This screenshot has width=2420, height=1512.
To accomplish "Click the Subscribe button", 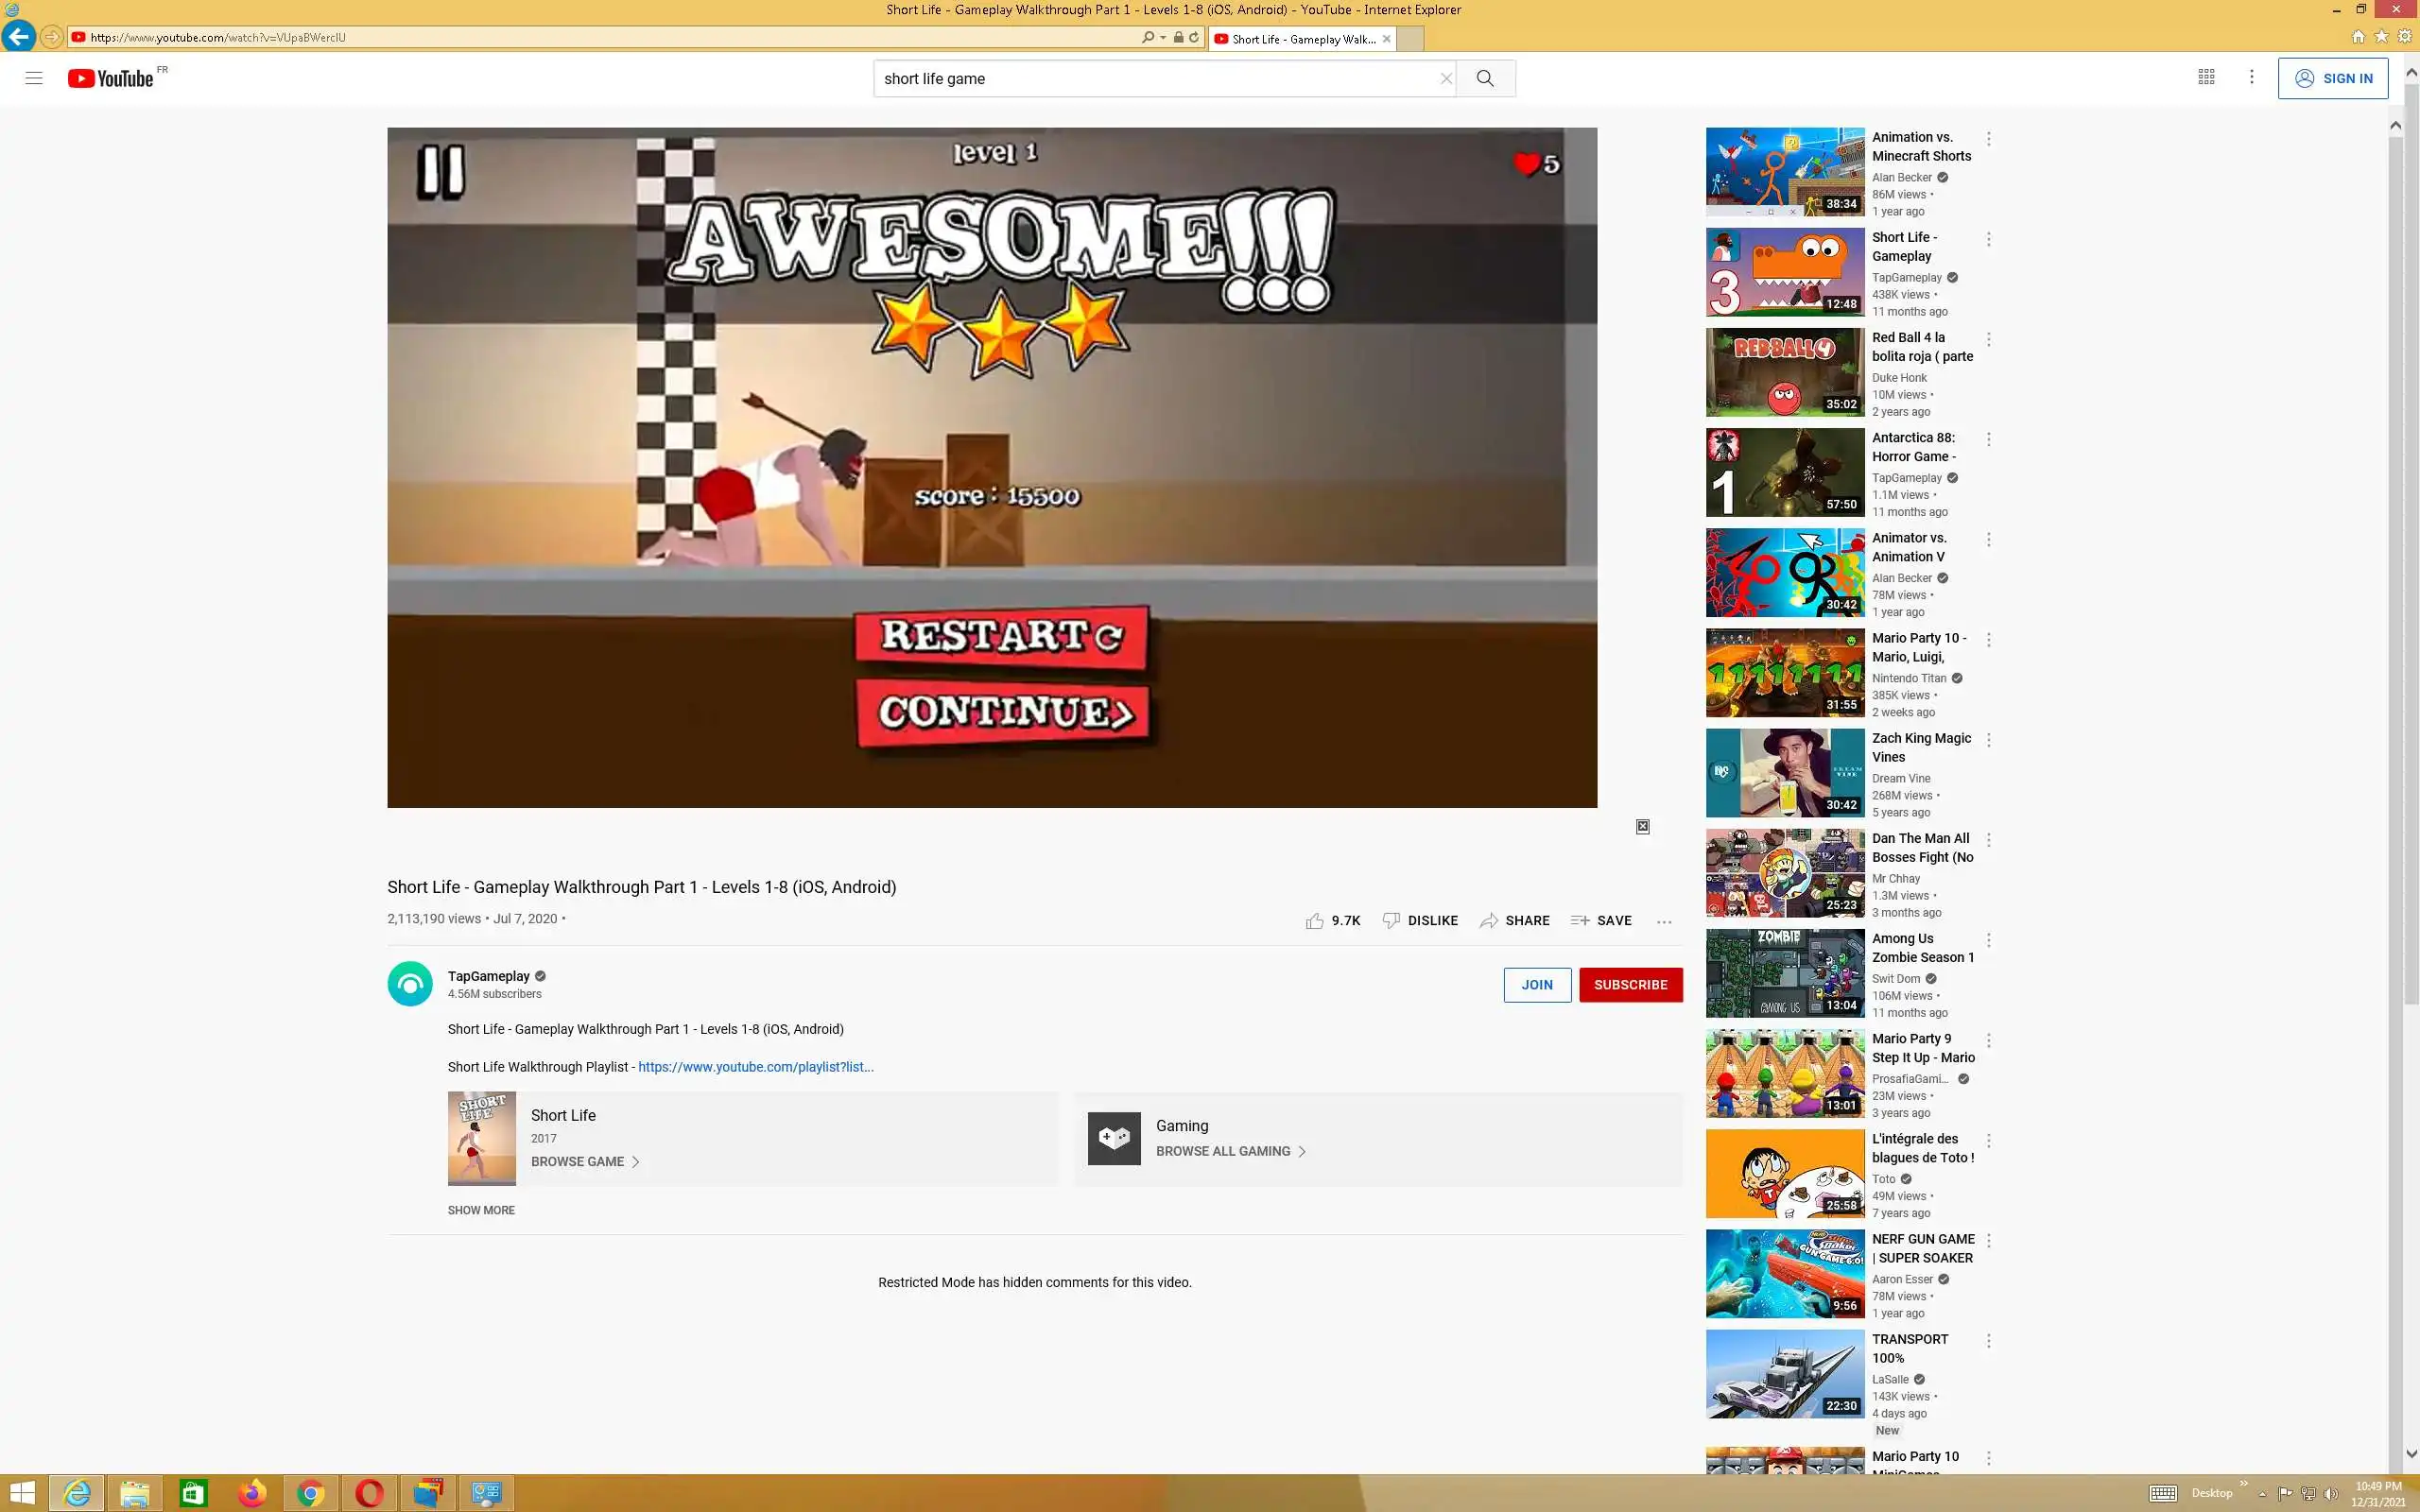I will click(x=1630, y=984).
